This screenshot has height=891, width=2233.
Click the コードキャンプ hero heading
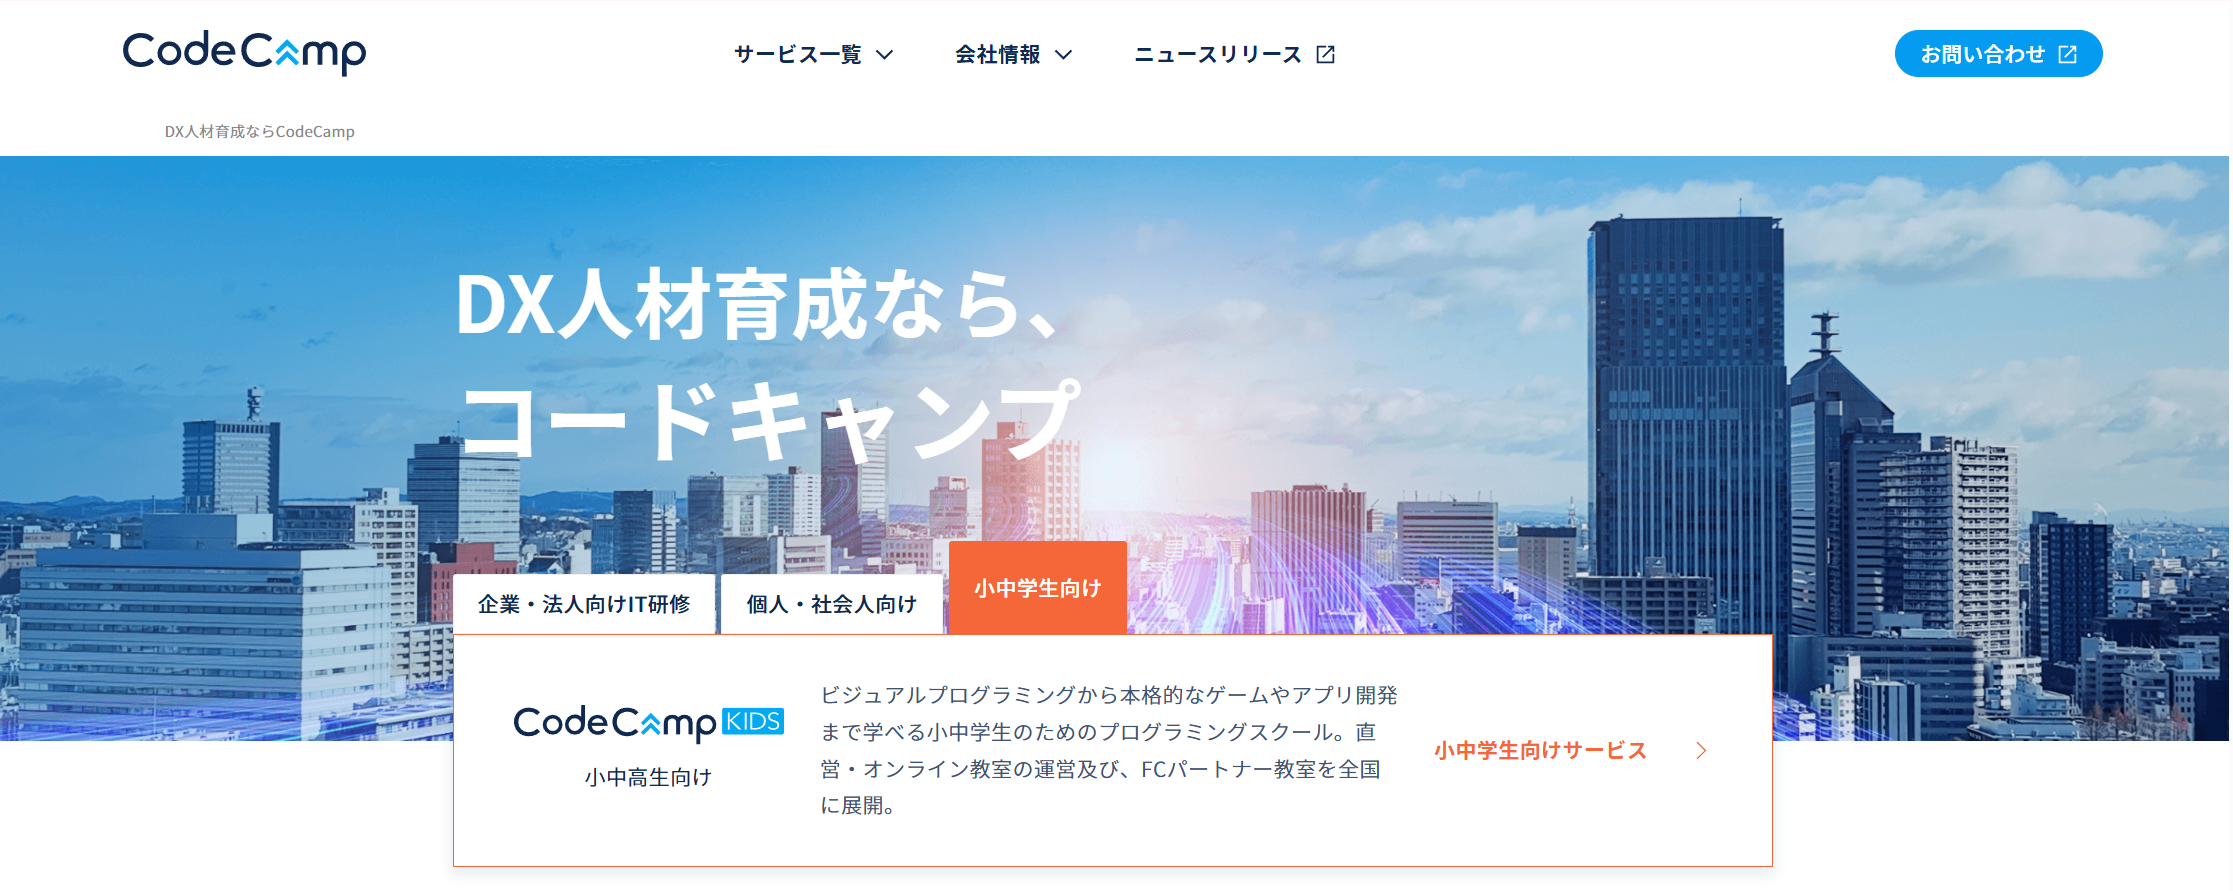click(770, 420)
